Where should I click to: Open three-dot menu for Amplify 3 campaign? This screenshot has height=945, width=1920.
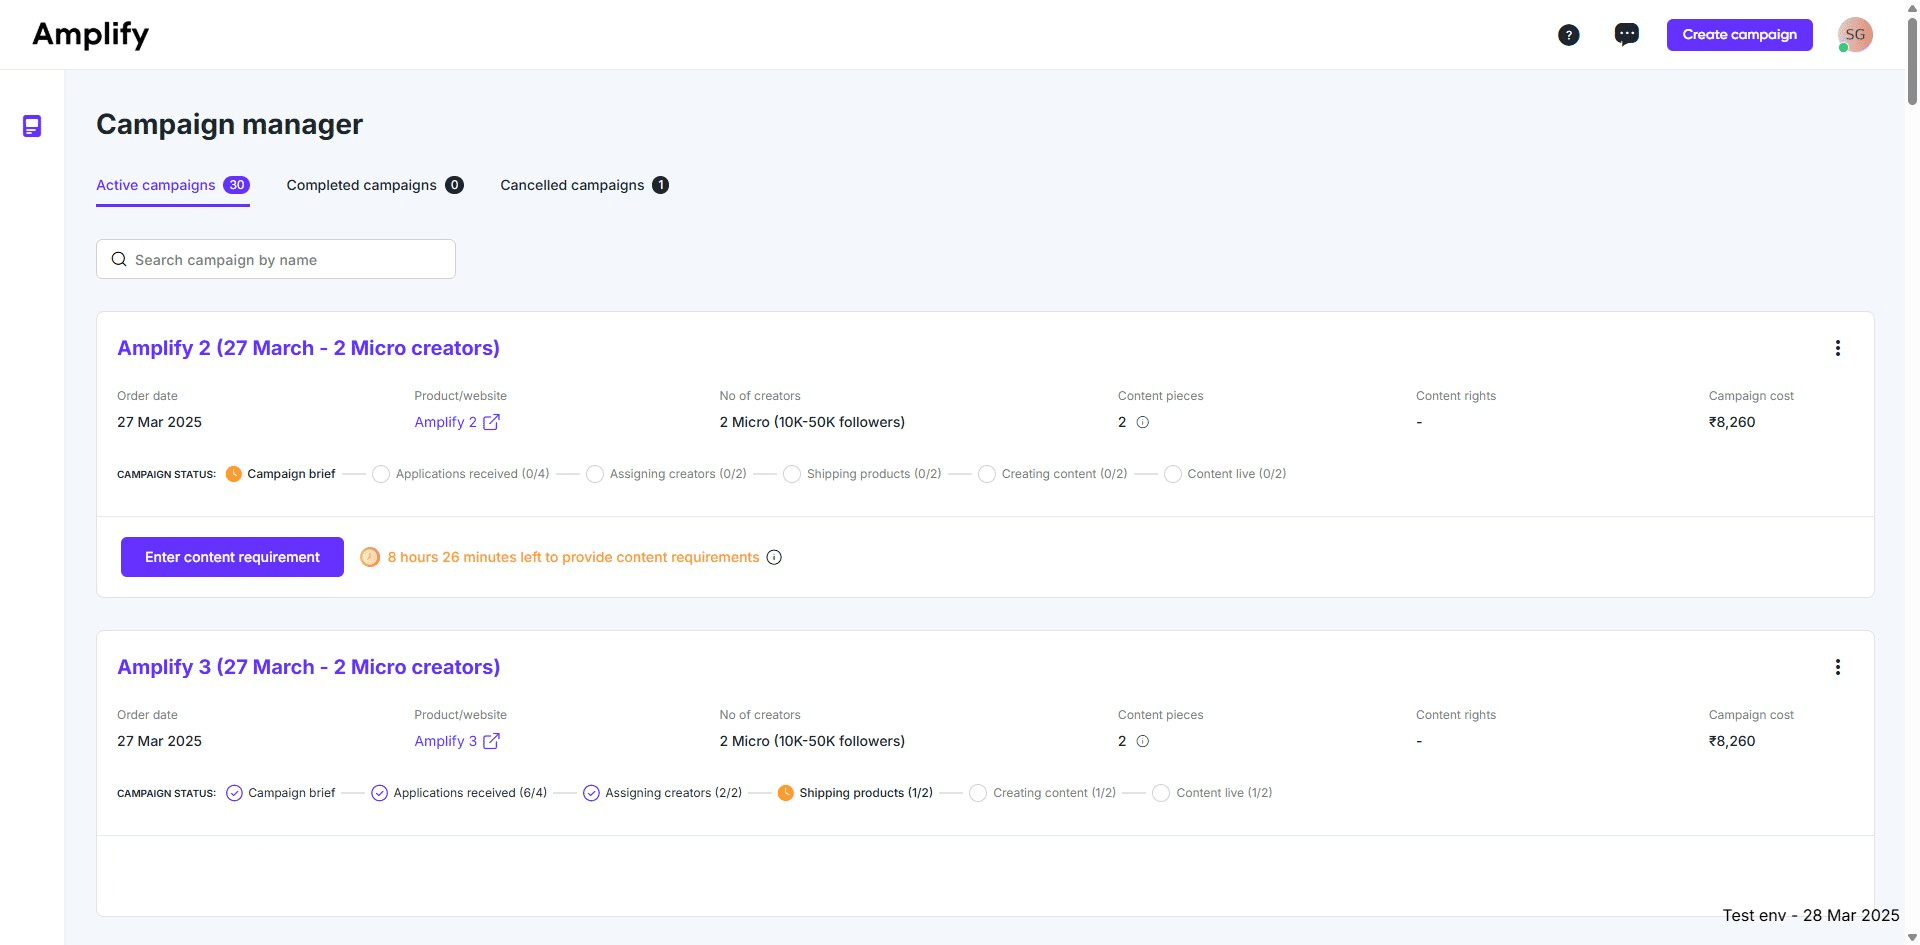(1837, 667)
